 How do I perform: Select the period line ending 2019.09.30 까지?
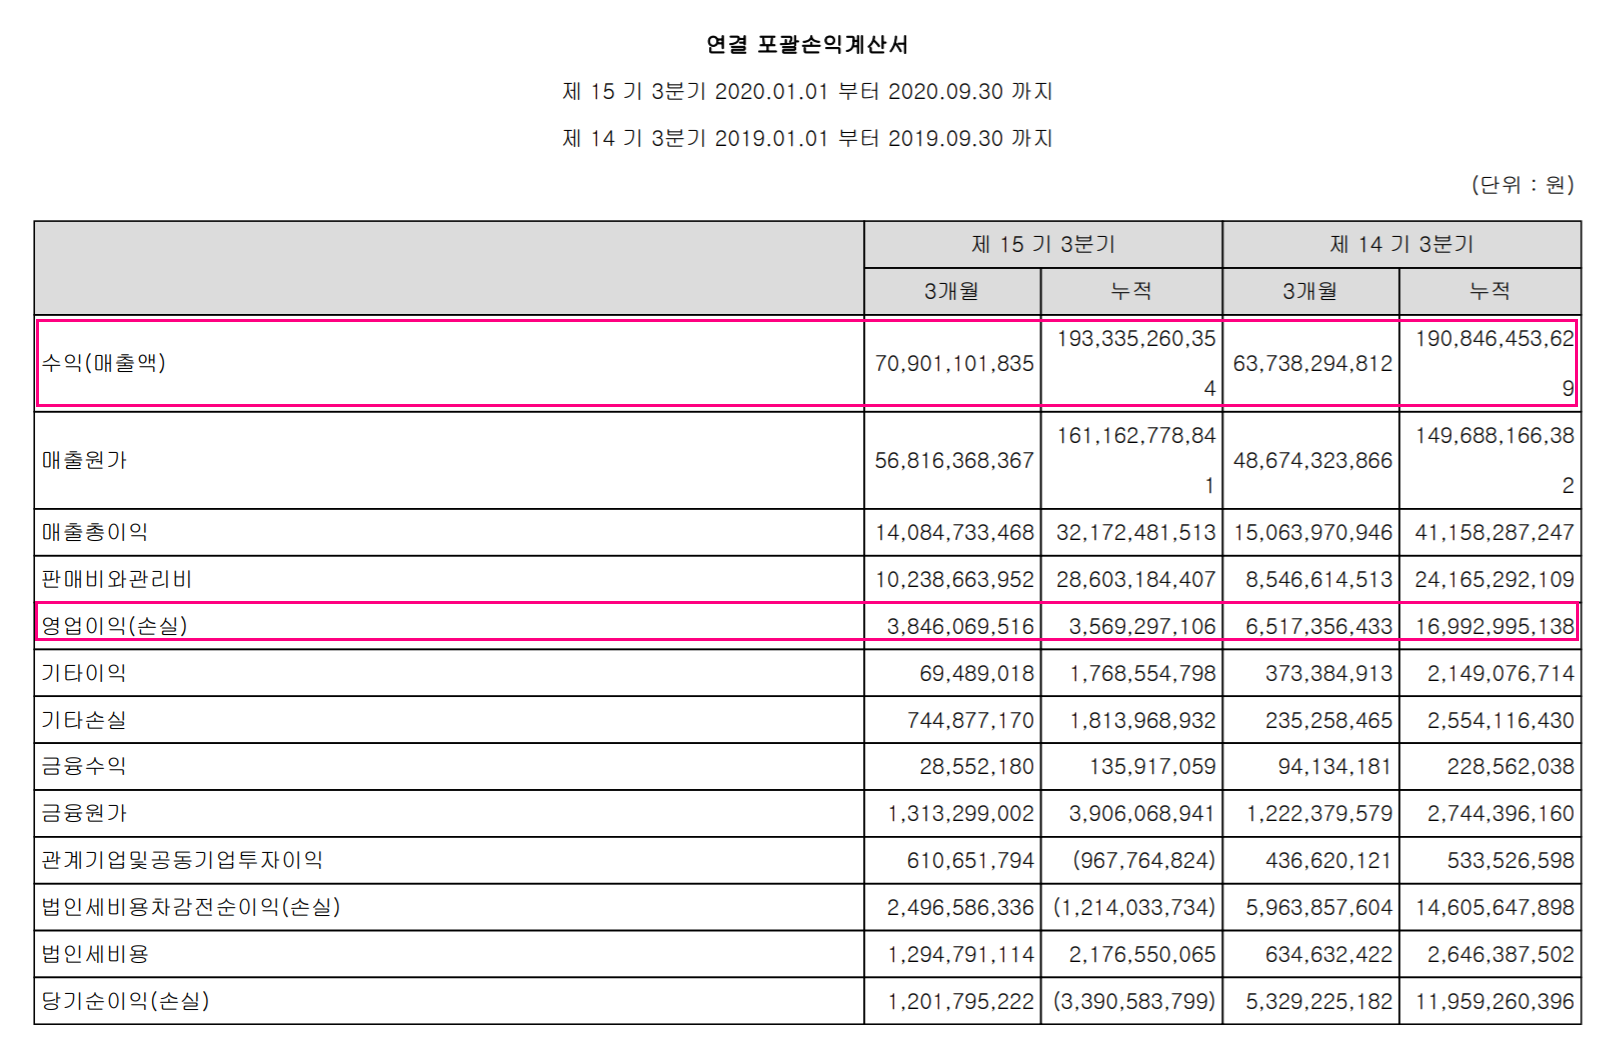click(x=807, y=139)
